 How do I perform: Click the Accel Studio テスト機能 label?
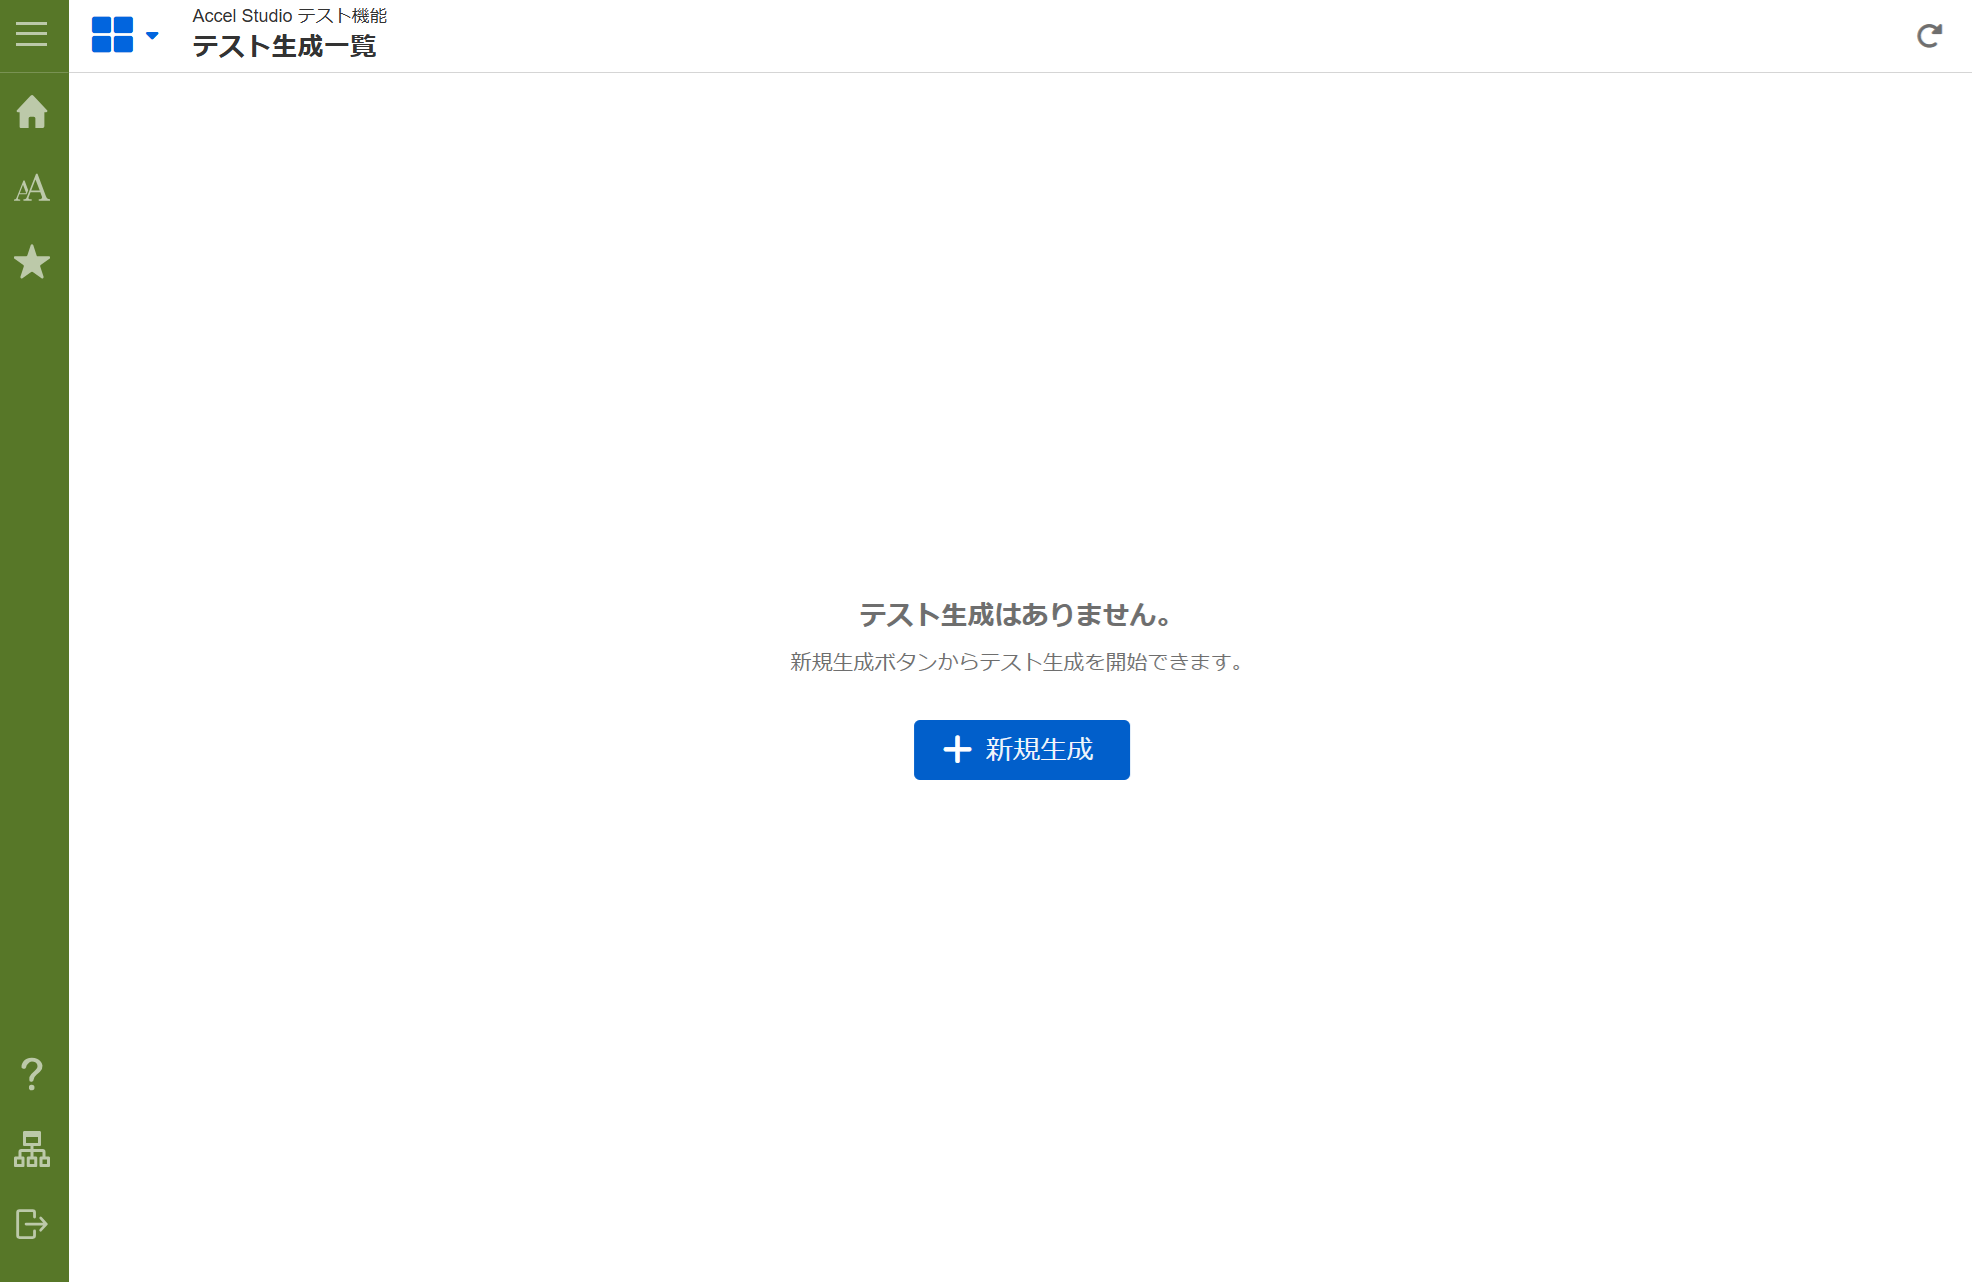click(289, 16)
